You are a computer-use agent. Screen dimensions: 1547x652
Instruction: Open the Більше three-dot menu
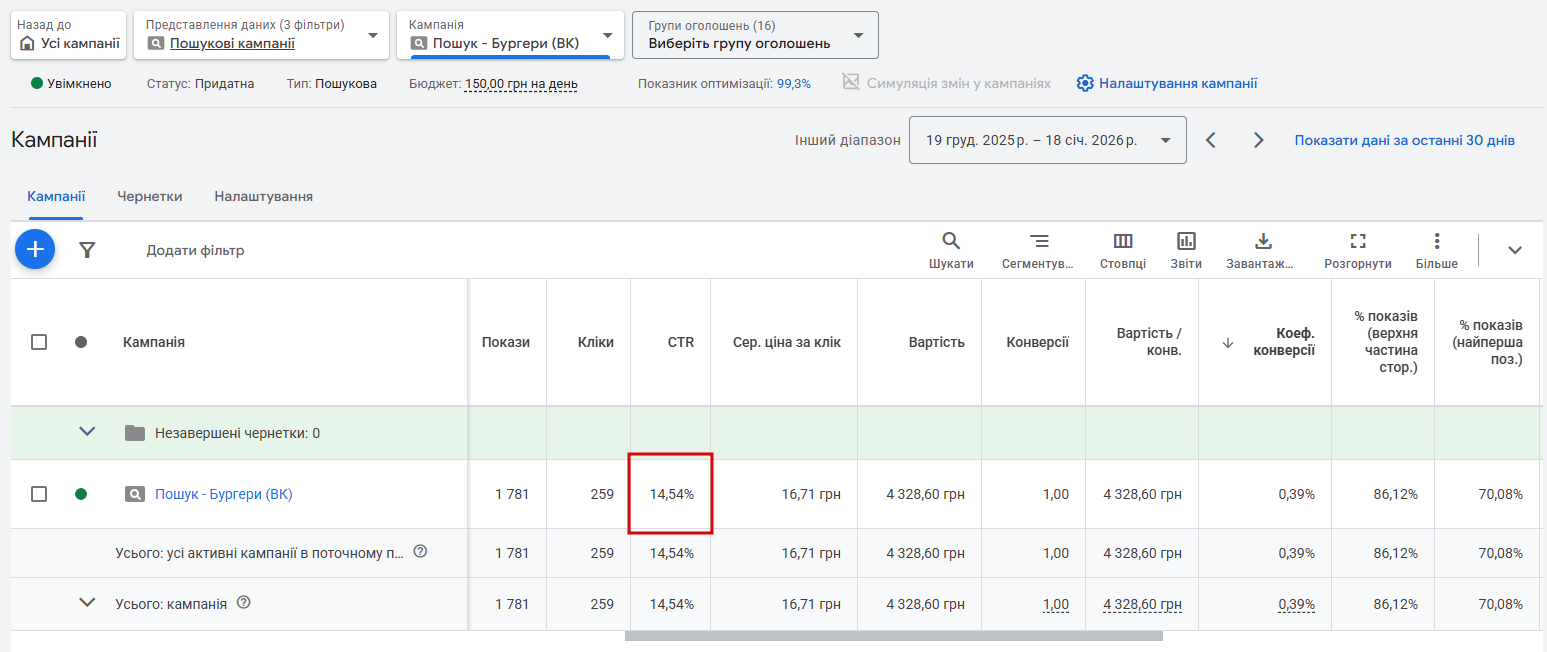pos(1436,249)
